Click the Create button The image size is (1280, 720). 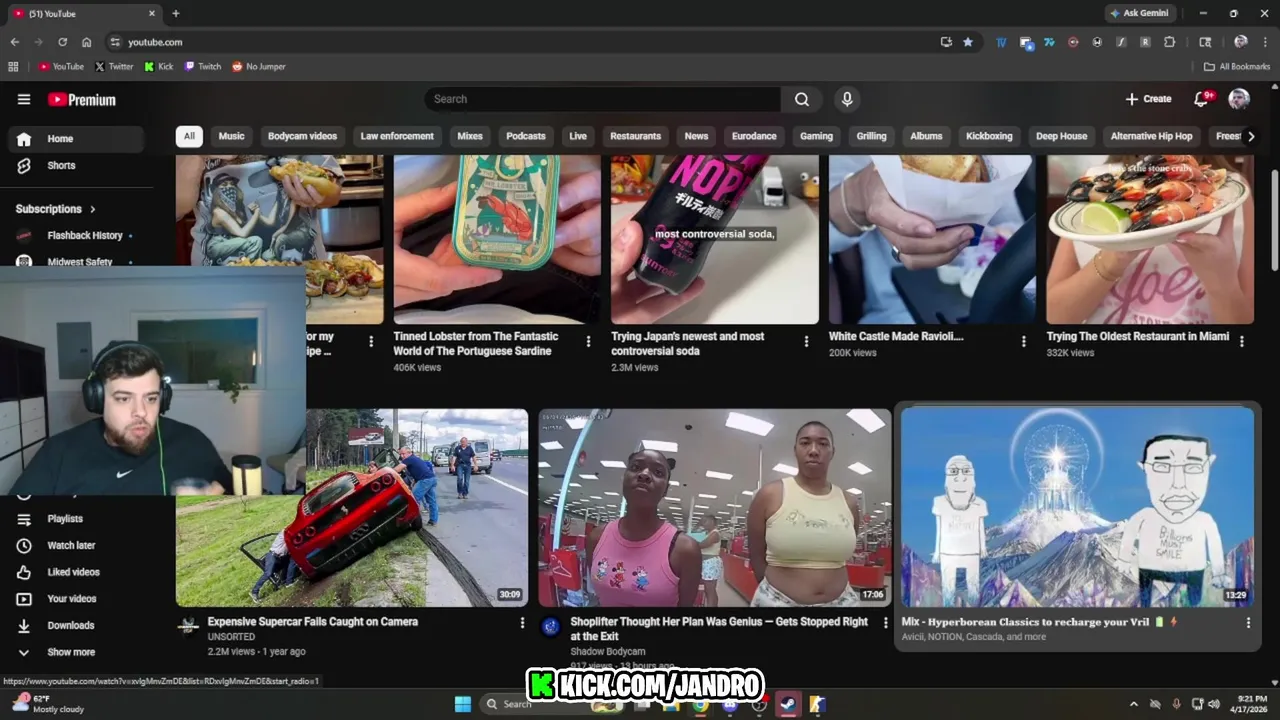click(1148, 99)
